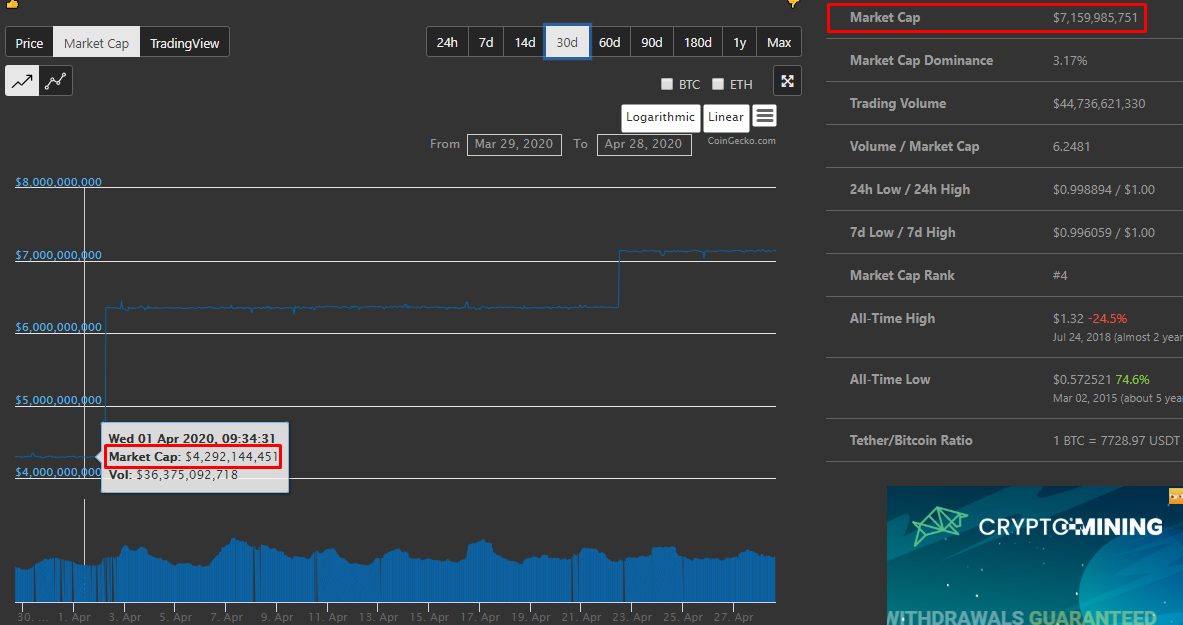Viewport: 1183px width, 625px height.
Task: Click the volume bar navigator below chart
Action: [400, 570]
